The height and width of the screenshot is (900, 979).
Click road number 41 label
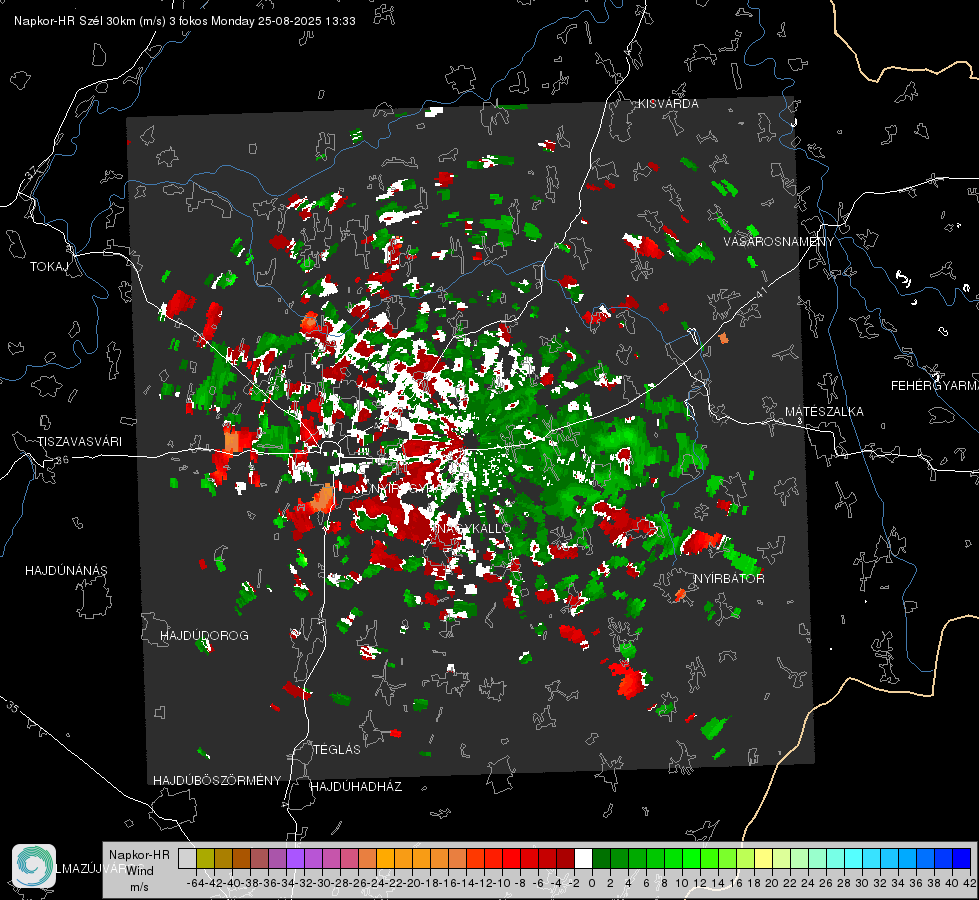(x=760, y=292)
